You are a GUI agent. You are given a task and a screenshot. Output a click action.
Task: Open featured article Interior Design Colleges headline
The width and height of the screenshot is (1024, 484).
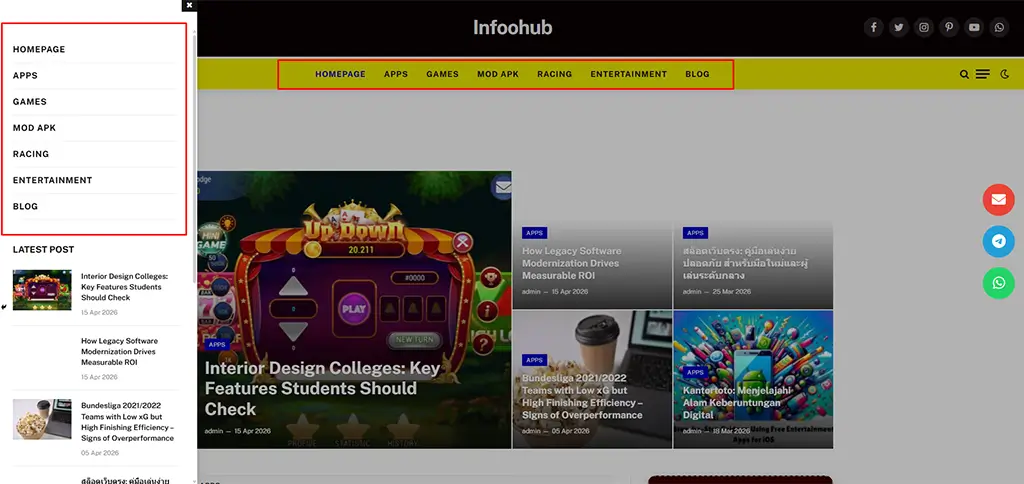(323, 389)
